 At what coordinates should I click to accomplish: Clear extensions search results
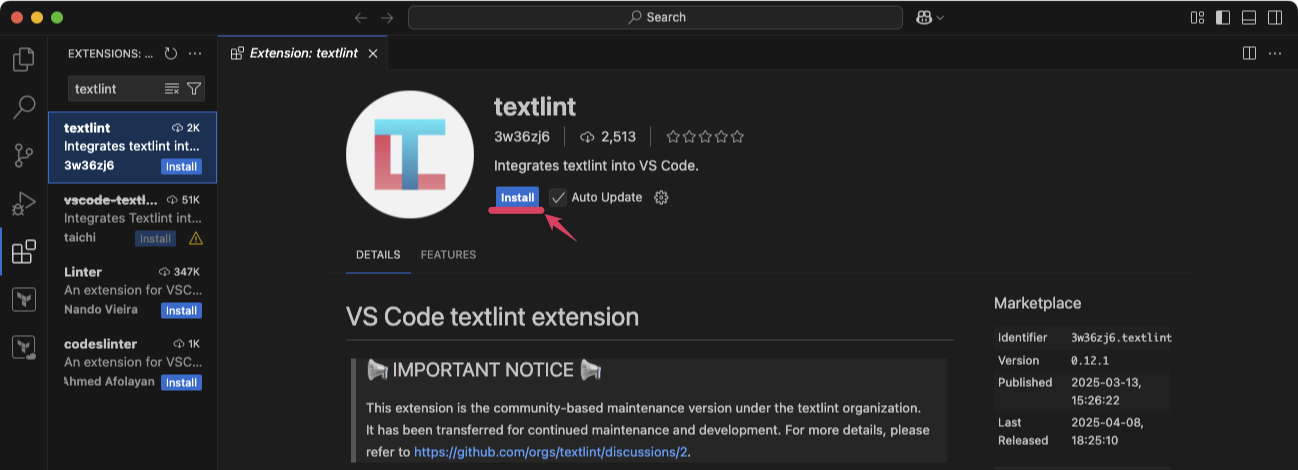pyautogui.click(x=171, y=89)
